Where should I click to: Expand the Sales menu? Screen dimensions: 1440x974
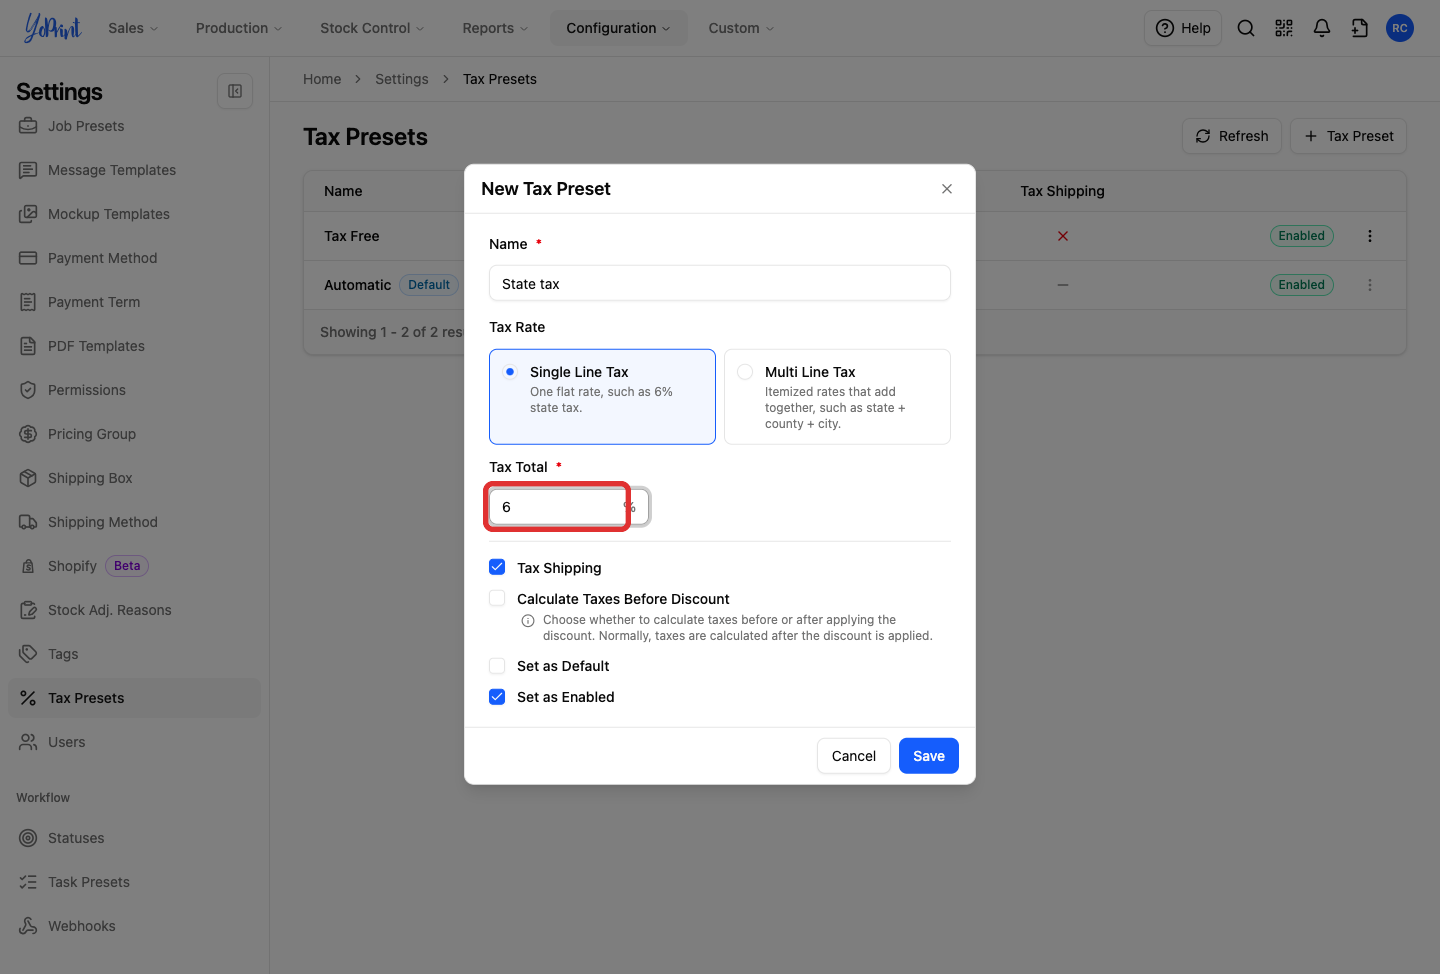133,28
